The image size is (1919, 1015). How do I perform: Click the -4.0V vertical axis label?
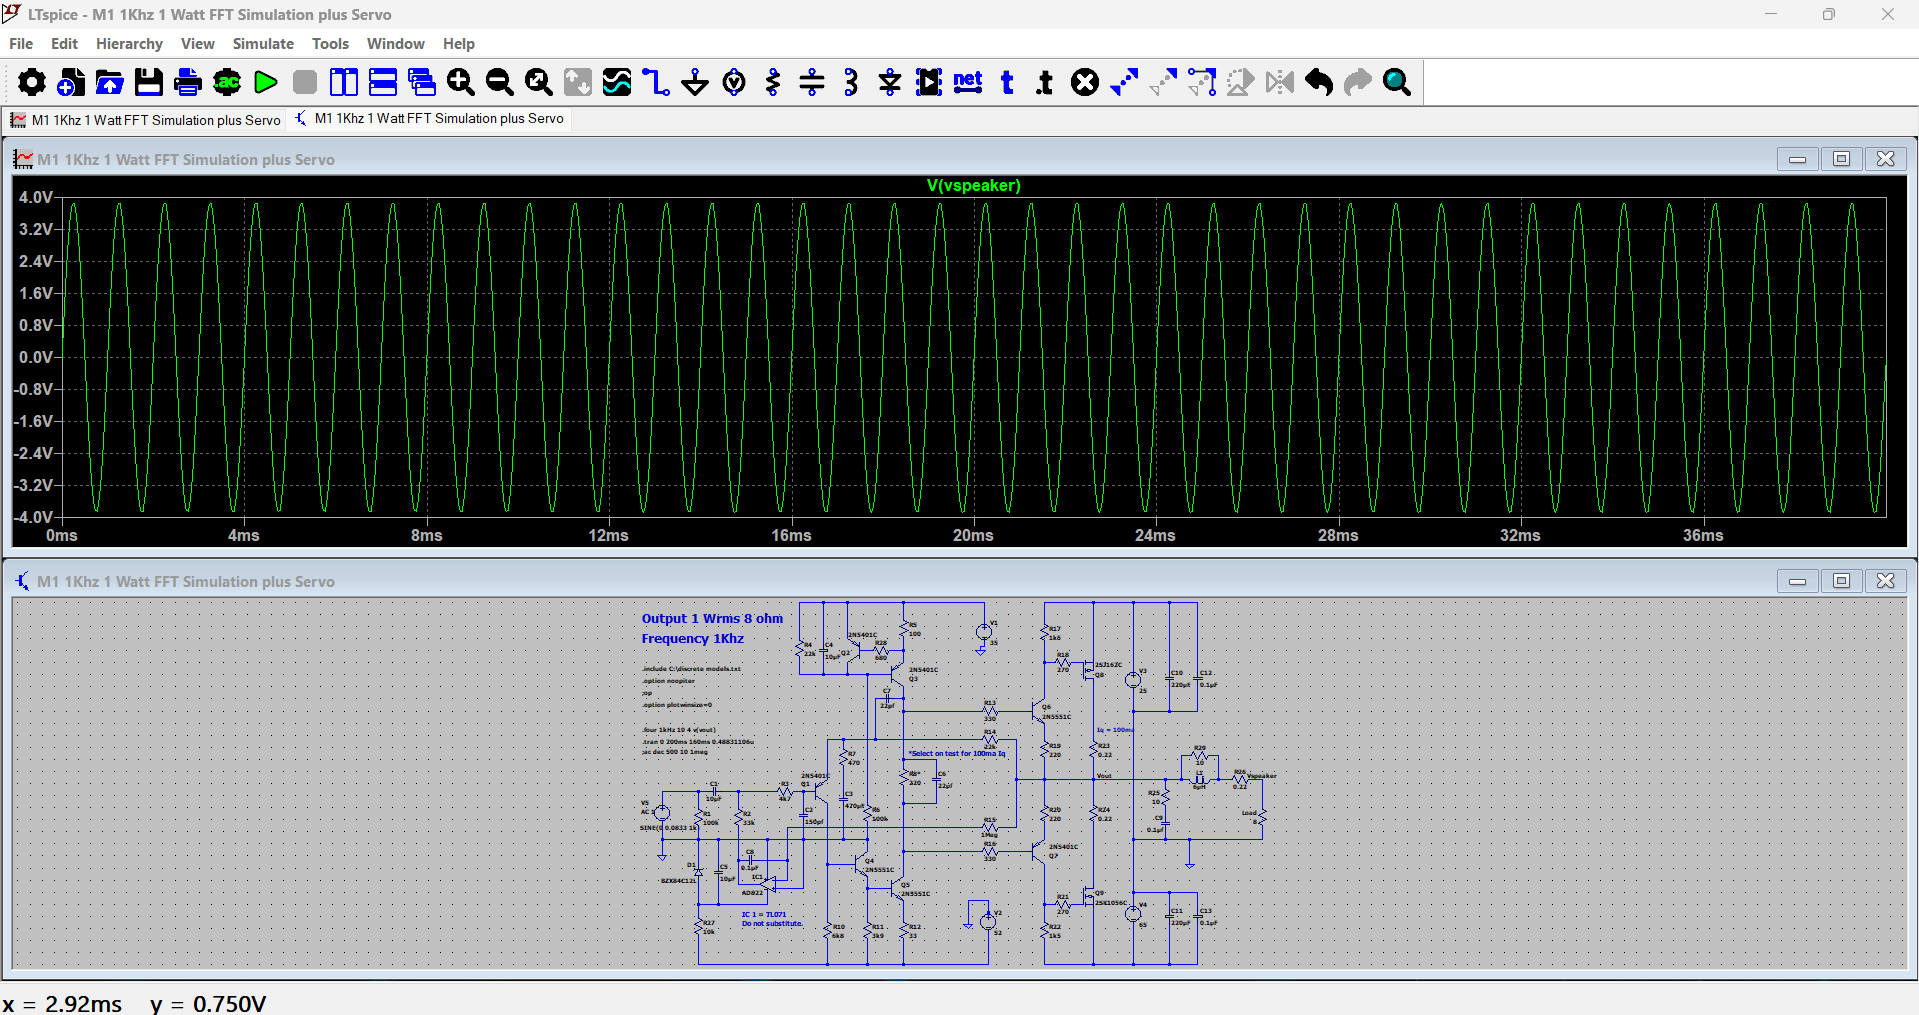(33, 517)
